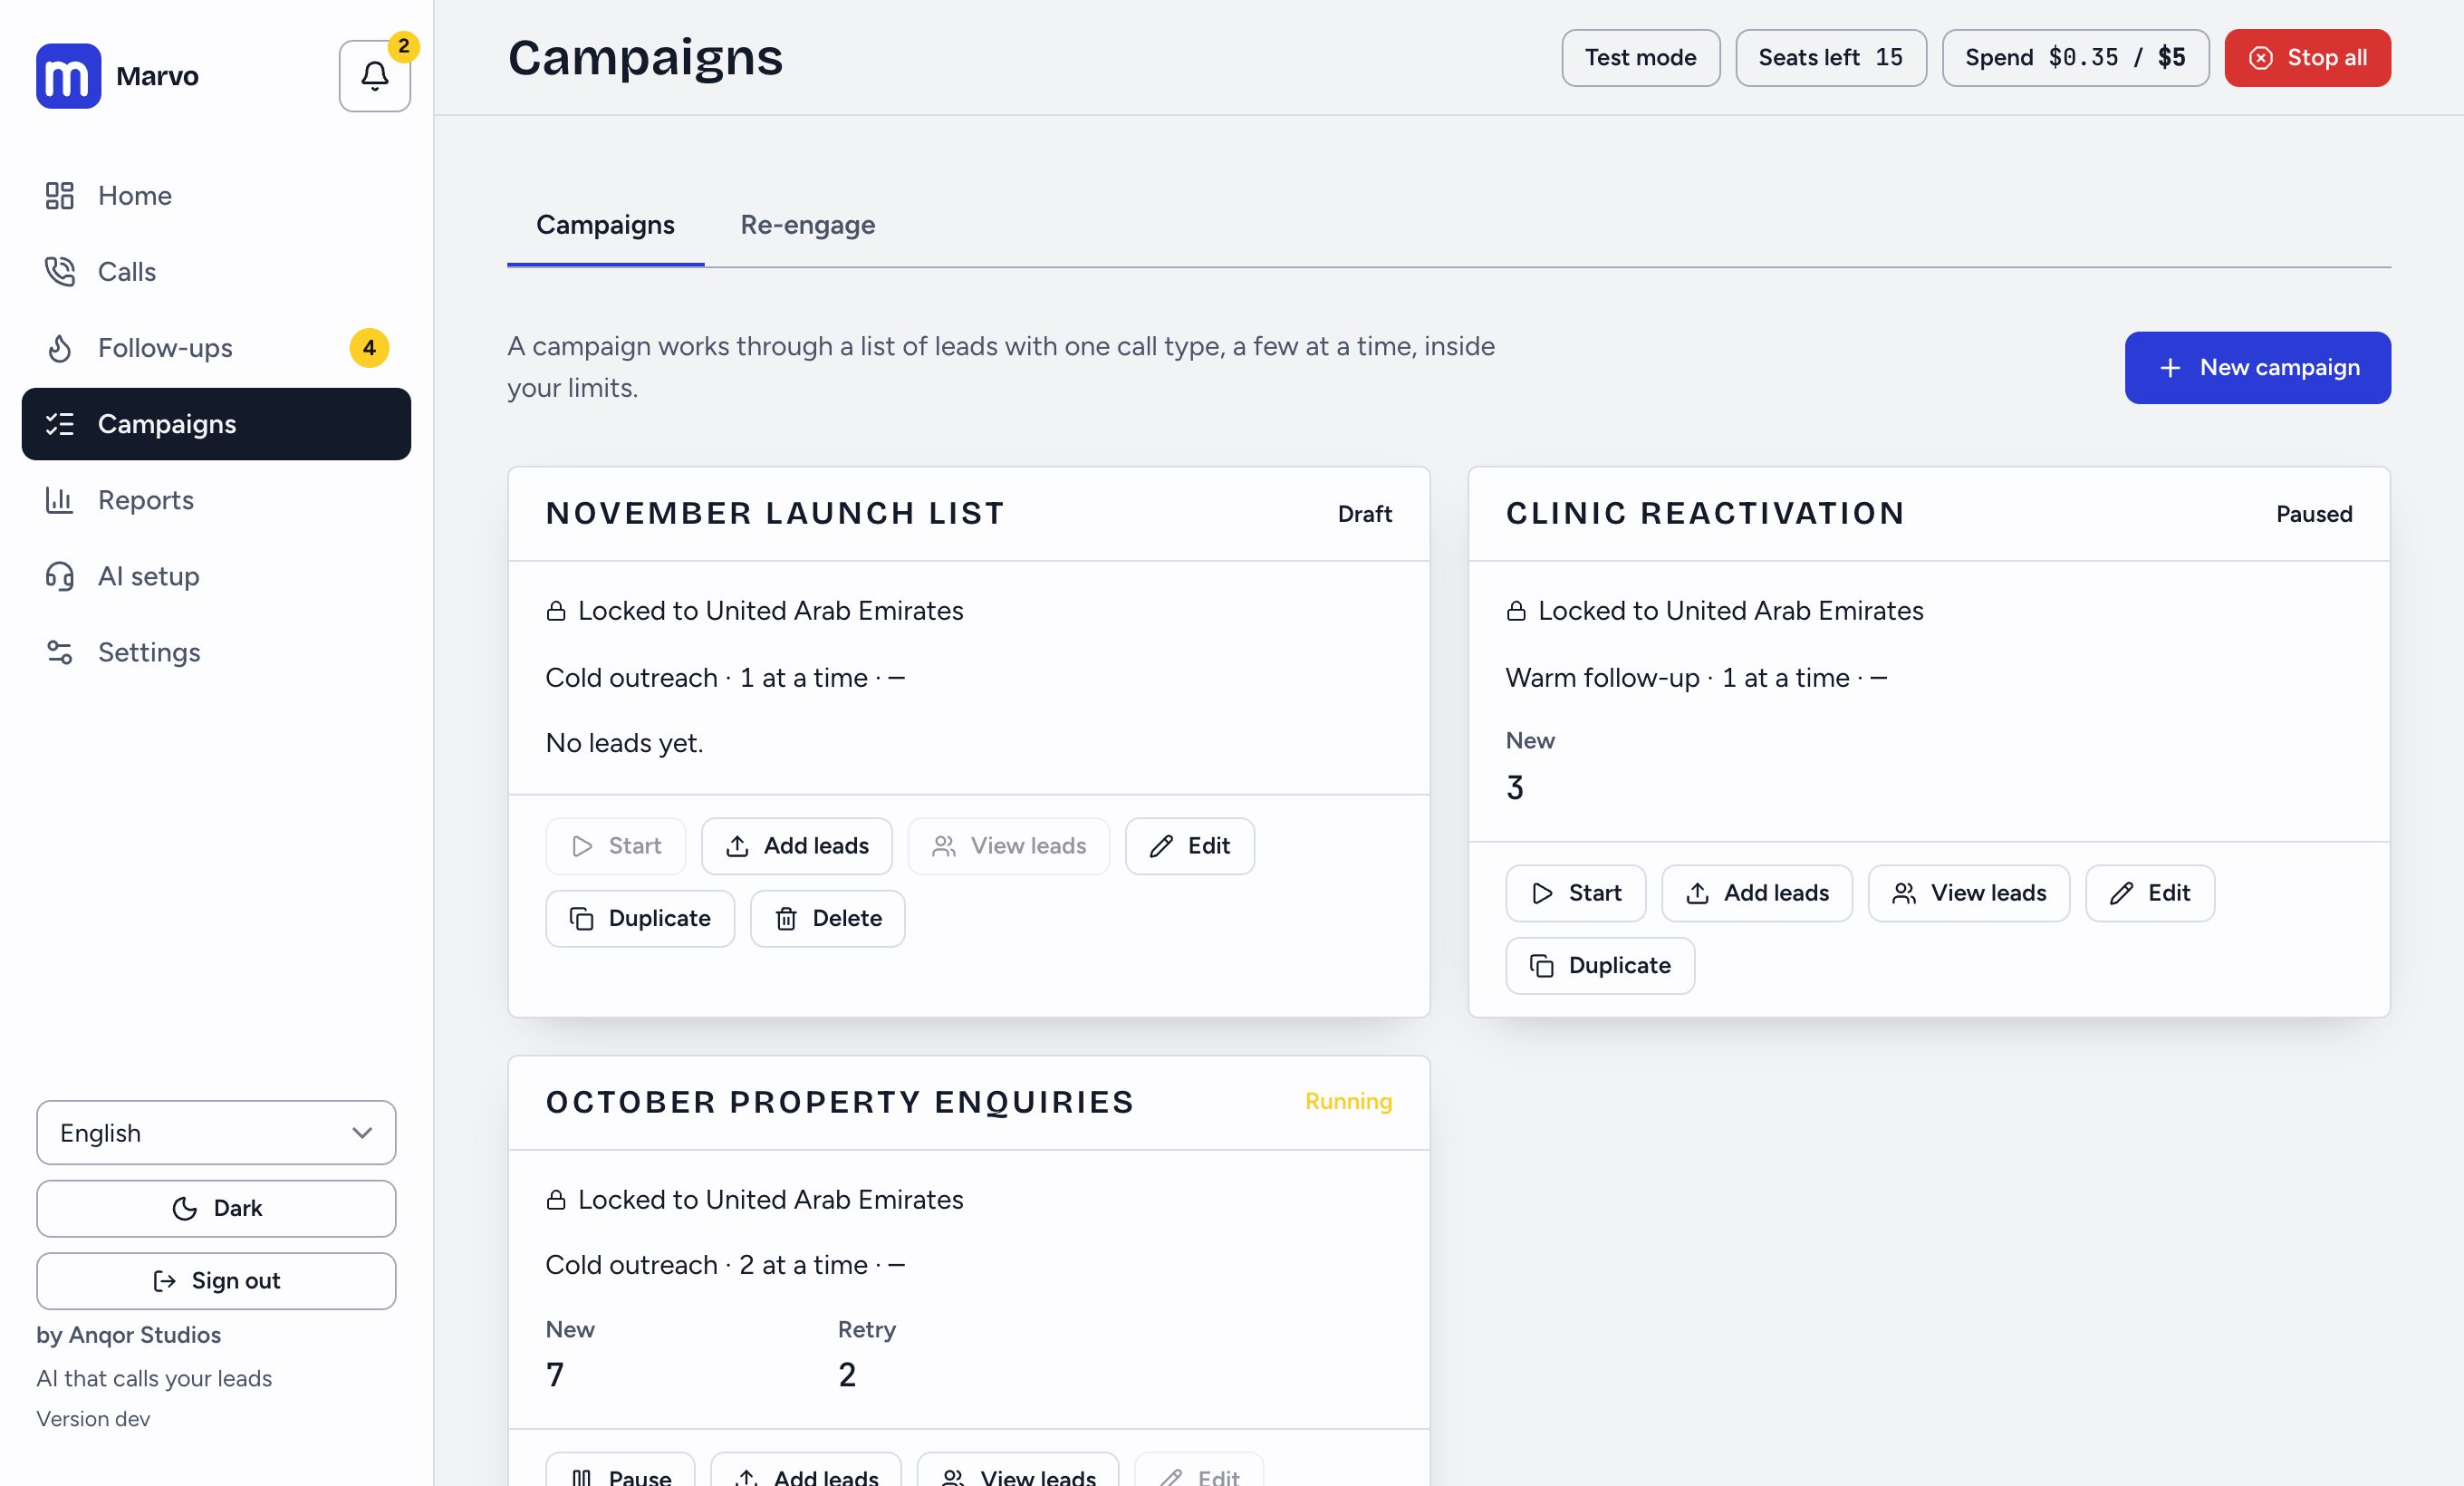Screen dimensions: 2464x1486
Task: Click 'by Anqor Studios' text
Action: pos(129,1335)
